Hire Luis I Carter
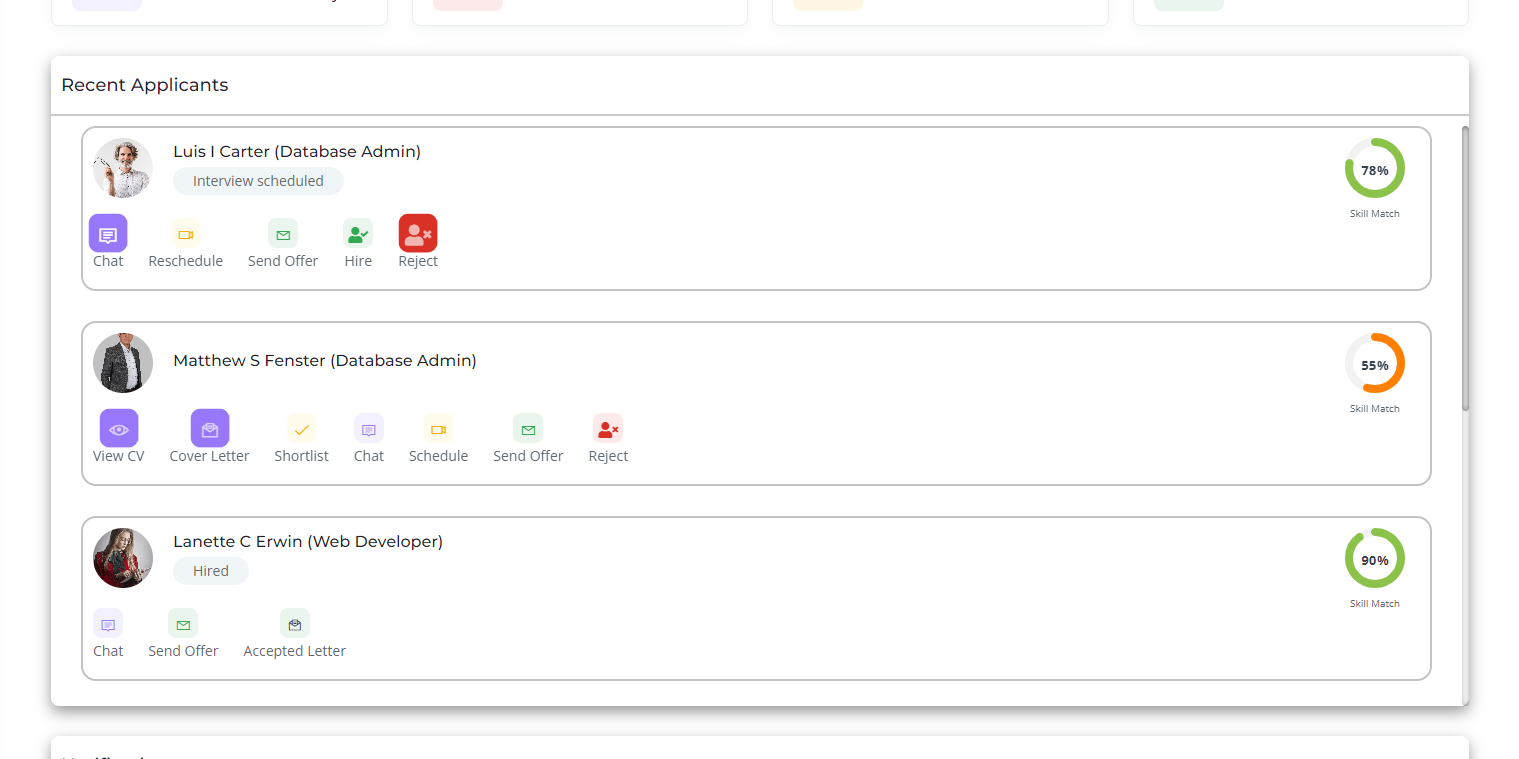This screenshot has height=759, width=1519. 358,234
